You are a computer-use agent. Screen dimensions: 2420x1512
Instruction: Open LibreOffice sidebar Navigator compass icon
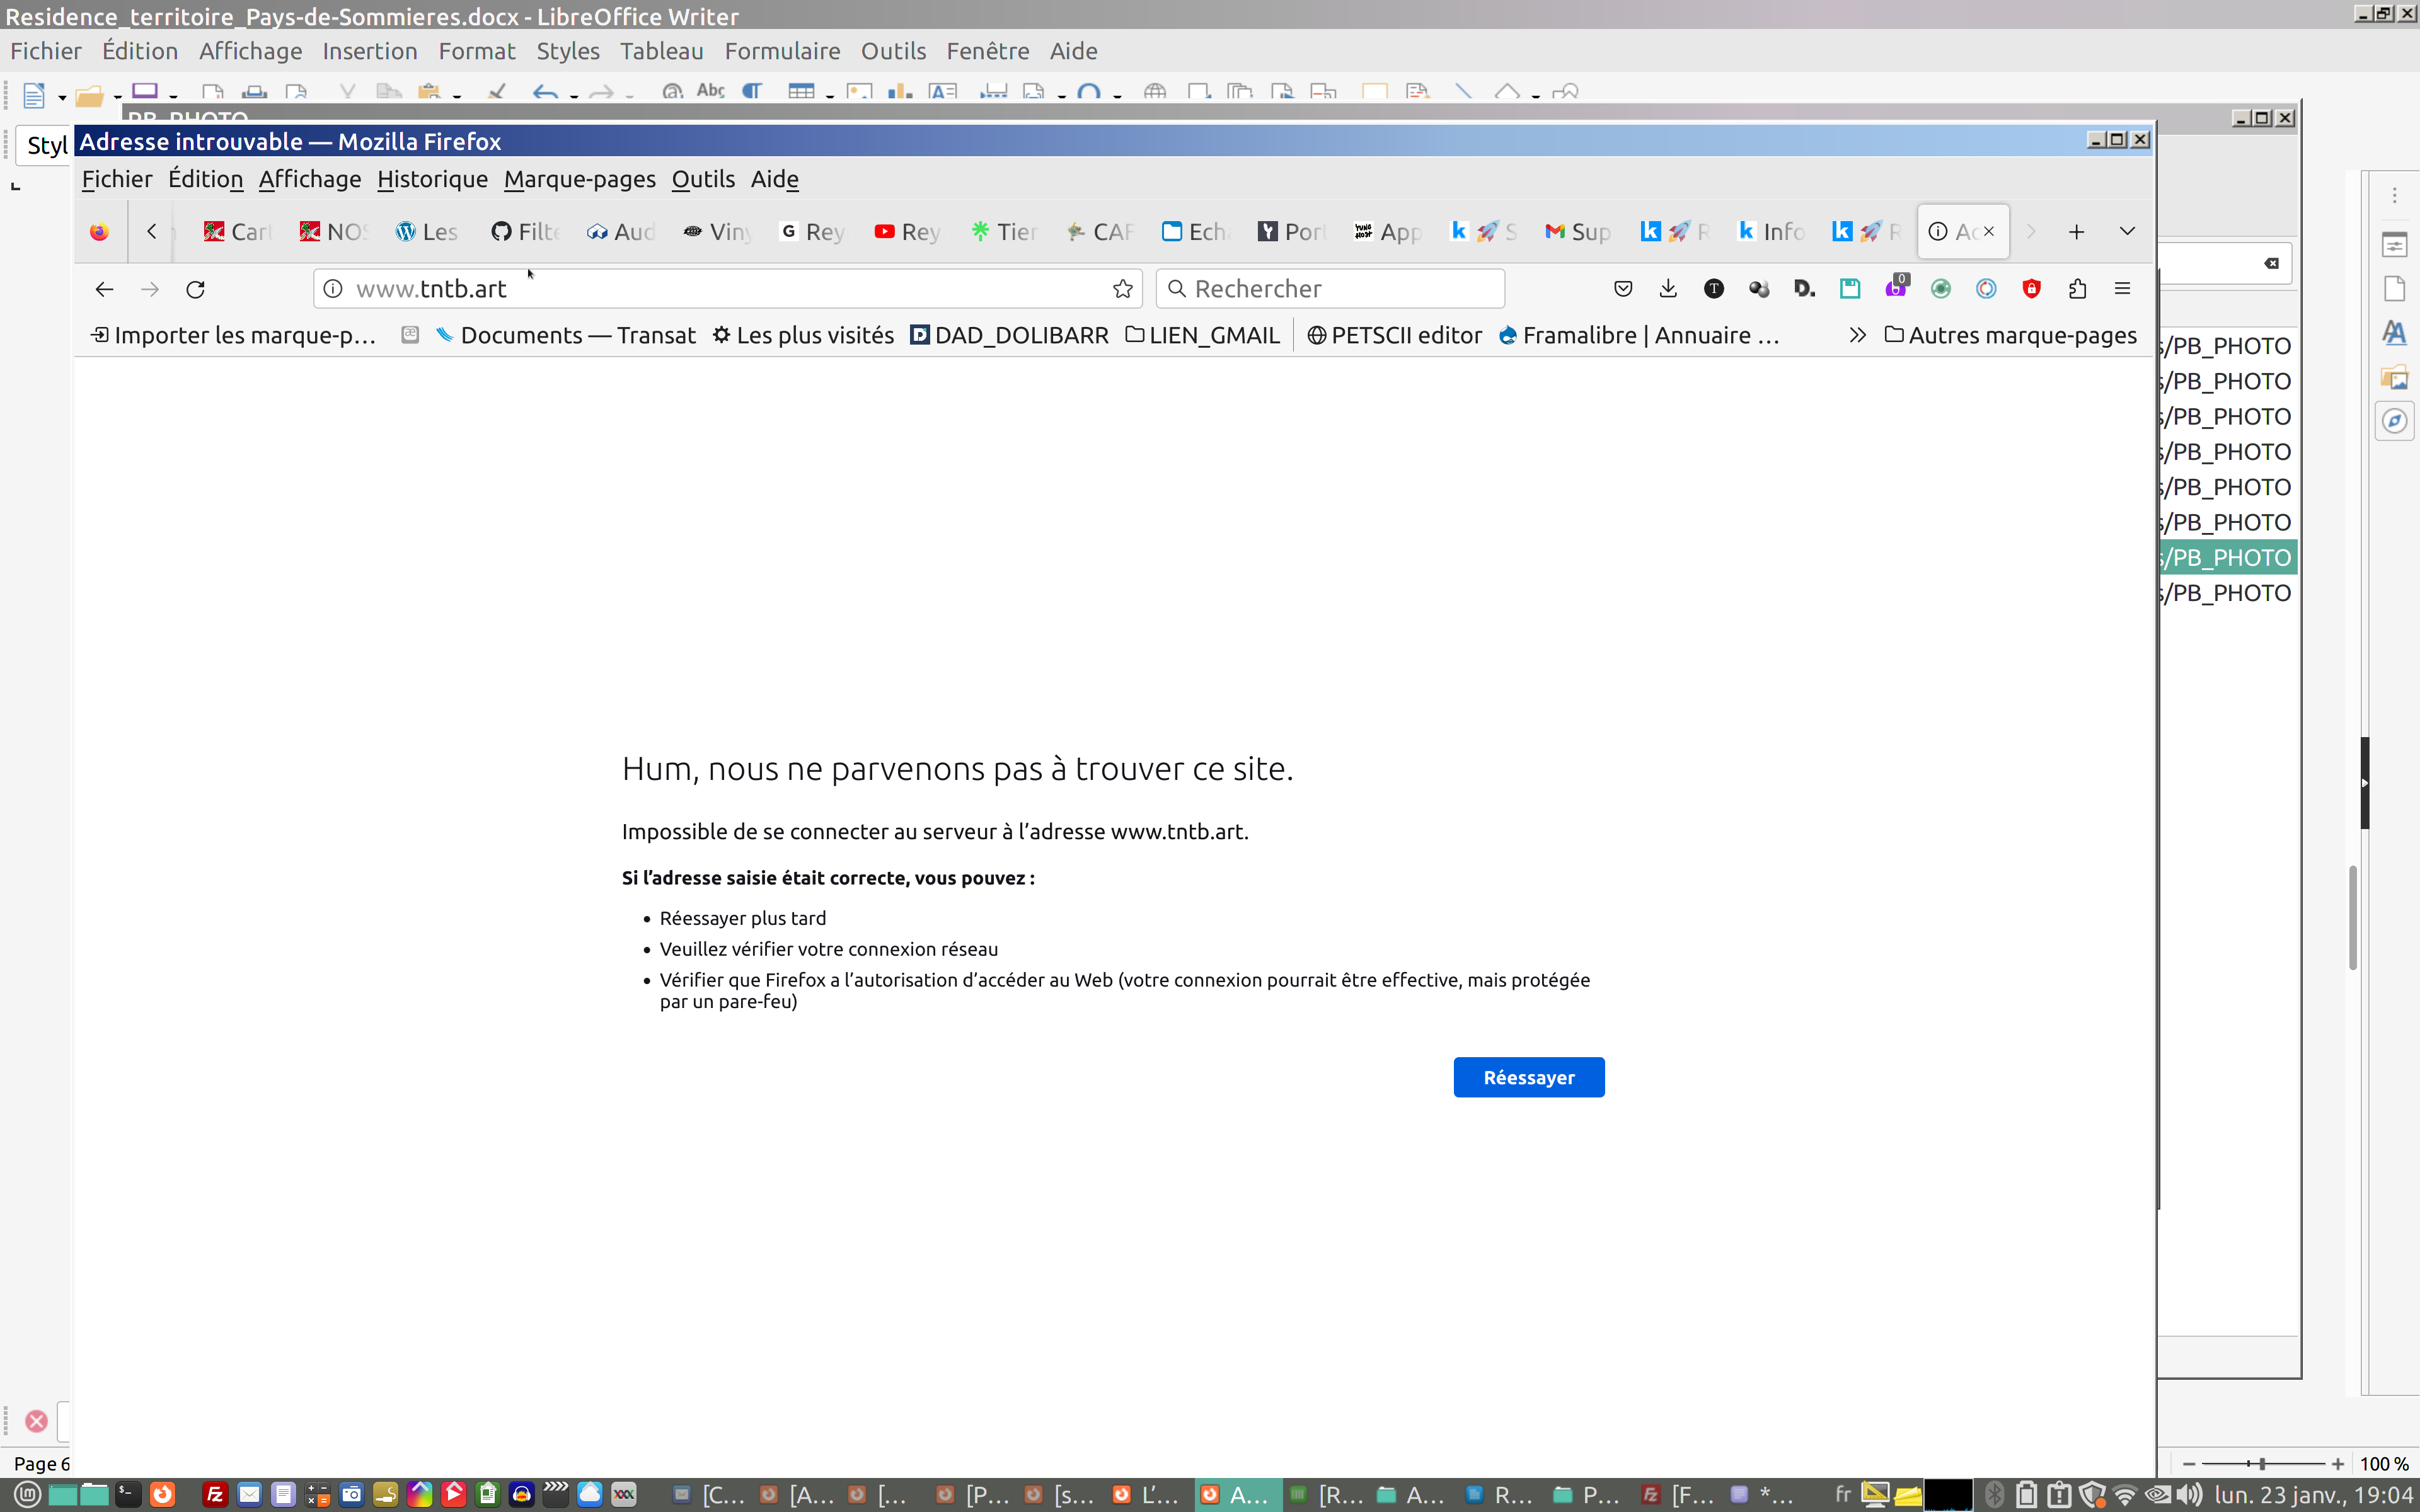2394,421
